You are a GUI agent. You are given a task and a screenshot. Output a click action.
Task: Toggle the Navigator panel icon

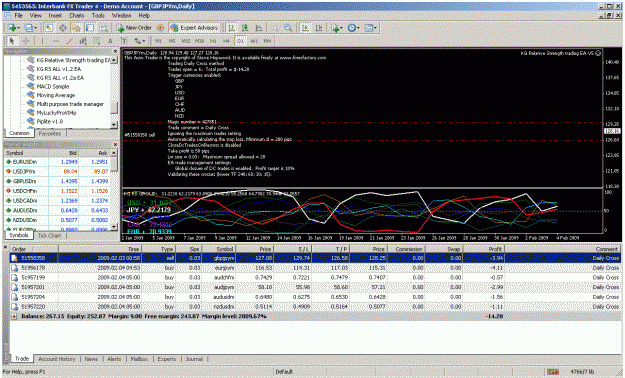(x=76, y=28)
